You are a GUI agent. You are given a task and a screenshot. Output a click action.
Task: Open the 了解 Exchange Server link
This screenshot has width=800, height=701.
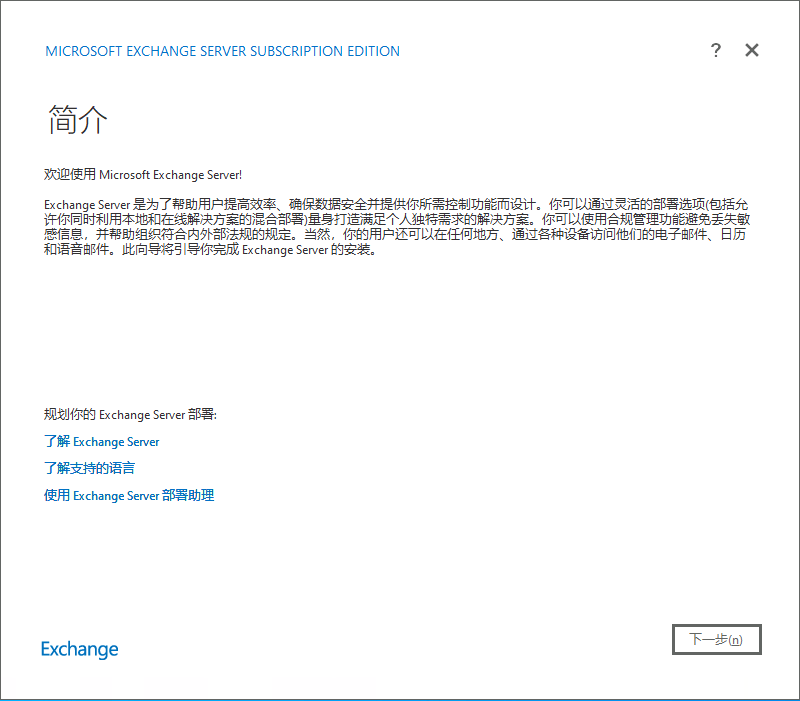[102, 441]
